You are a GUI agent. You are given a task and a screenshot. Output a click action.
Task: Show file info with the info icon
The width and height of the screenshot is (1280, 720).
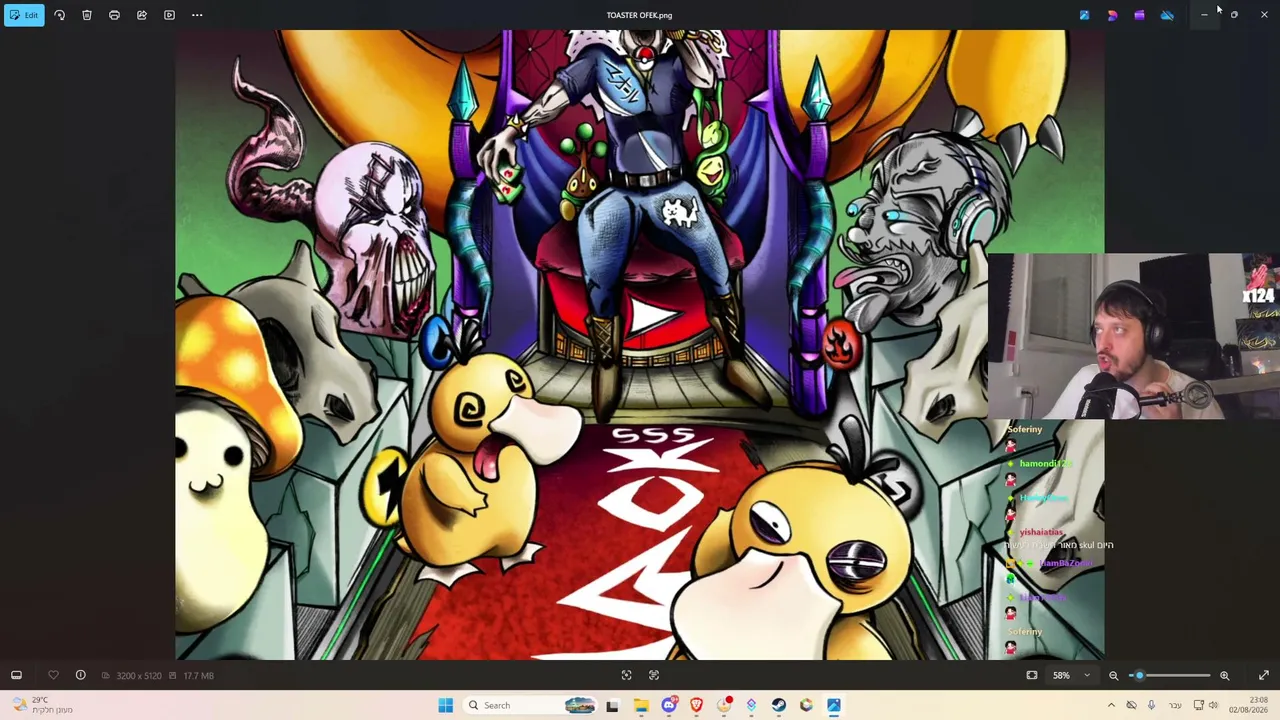coord(81,675)
